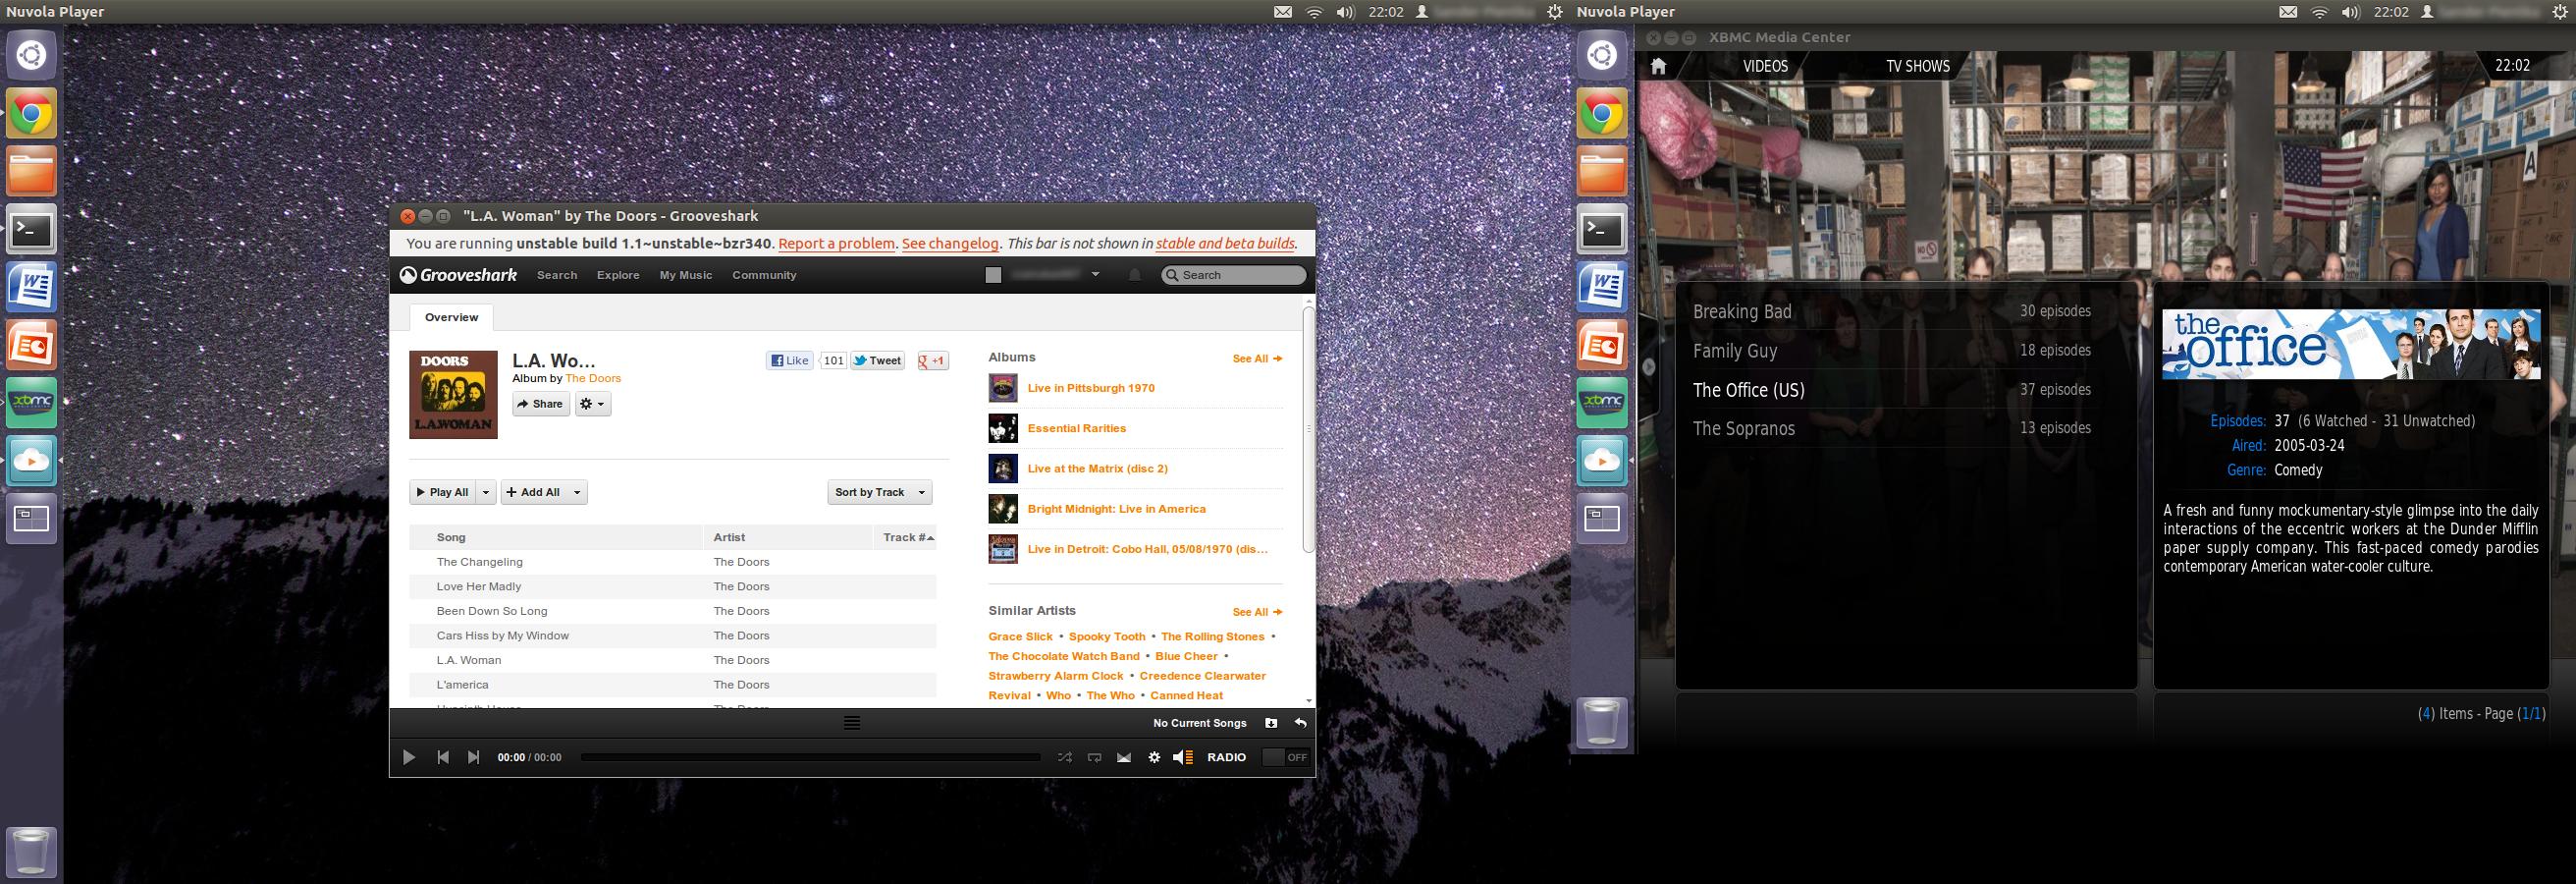The height and width of the screenshot is (884, 2576).
Task: Open similar artist Canned Heat
Action: (x=1186, y=695)
